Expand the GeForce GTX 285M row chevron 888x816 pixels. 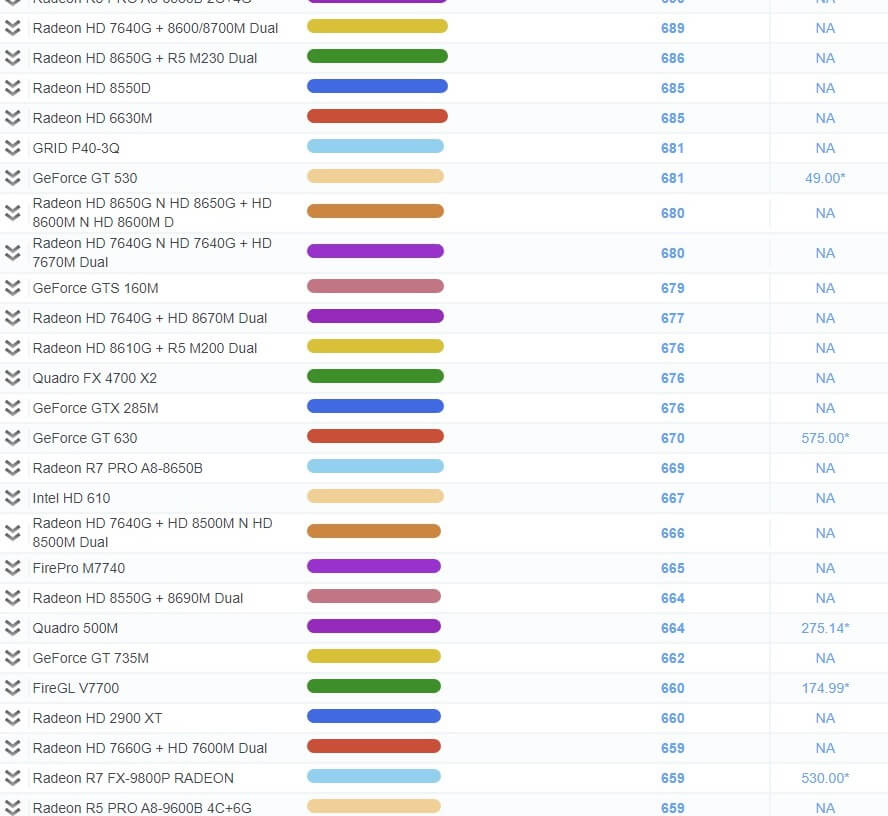(x=12, y=408)
